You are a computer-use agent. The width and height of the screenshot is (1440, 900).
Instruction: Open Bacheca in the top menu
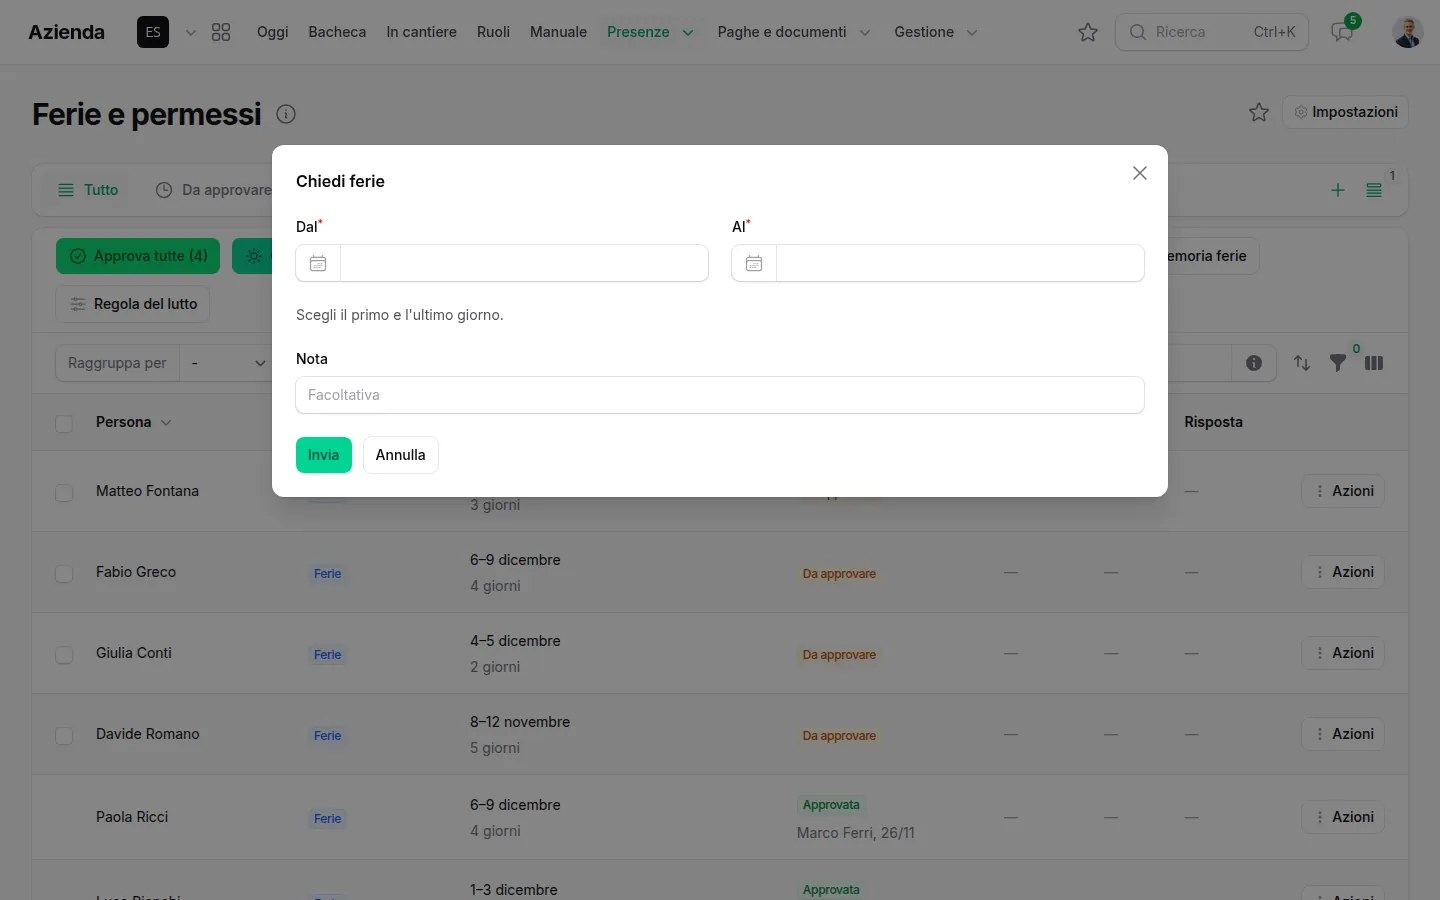[337, 32]
